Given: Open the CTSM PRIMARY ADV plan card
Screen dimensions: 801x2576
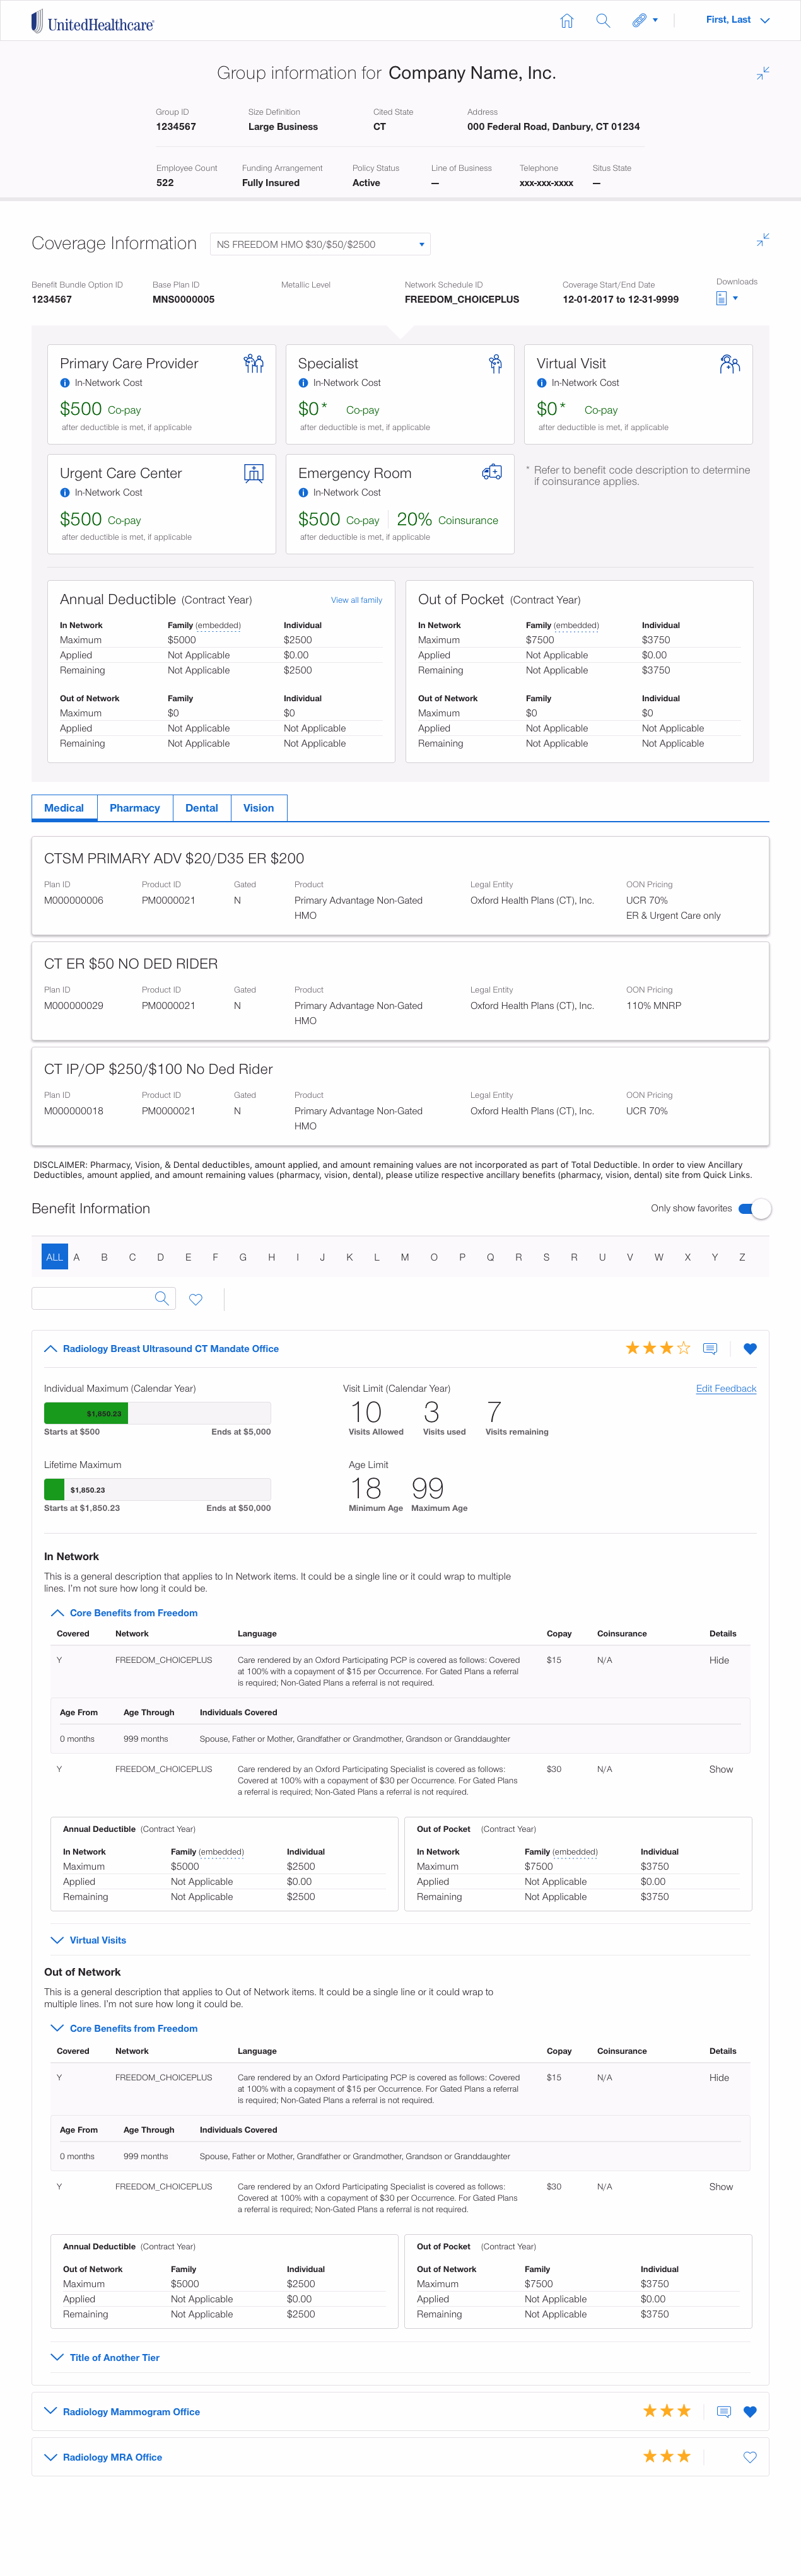Looking at the screenshot, I should click(400, 886).
